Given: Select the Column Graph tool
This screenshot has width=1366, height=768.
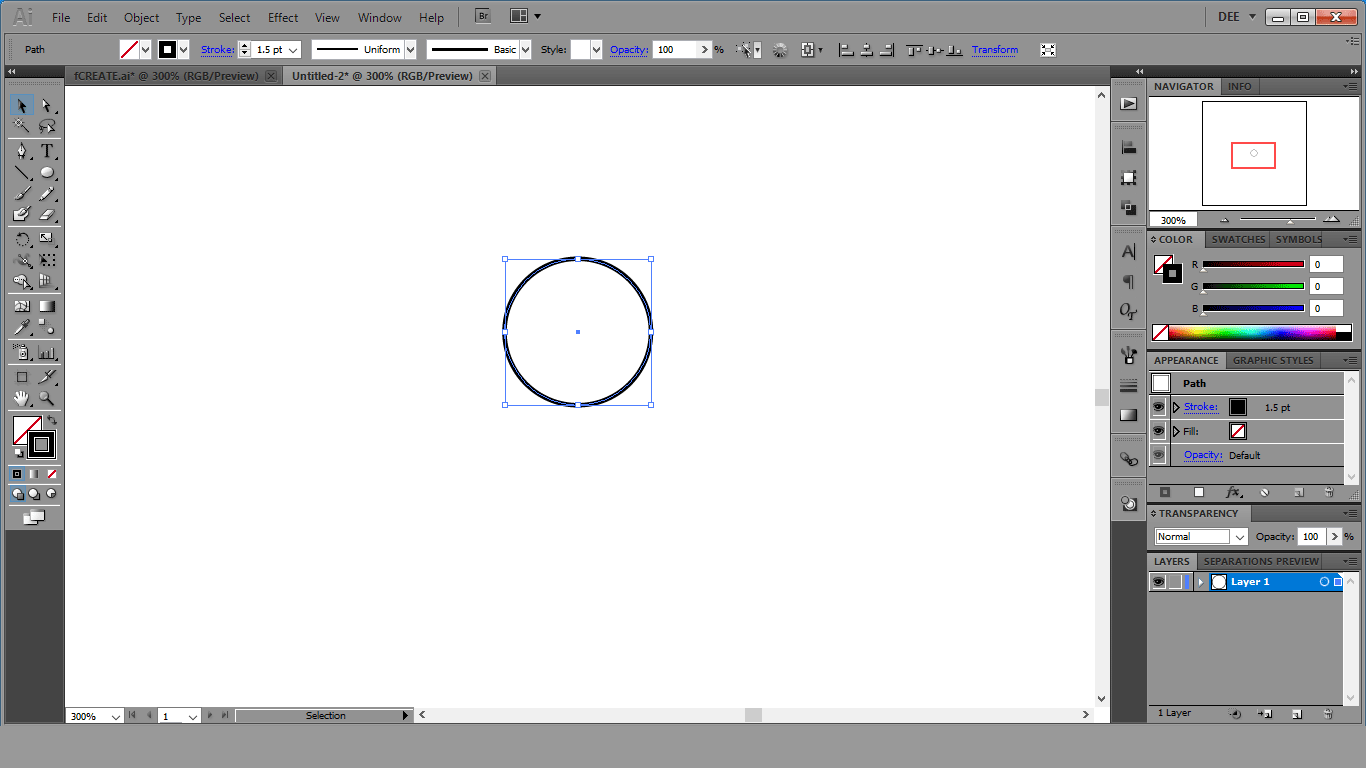Looking at the screenshot, I should point(46,352).
